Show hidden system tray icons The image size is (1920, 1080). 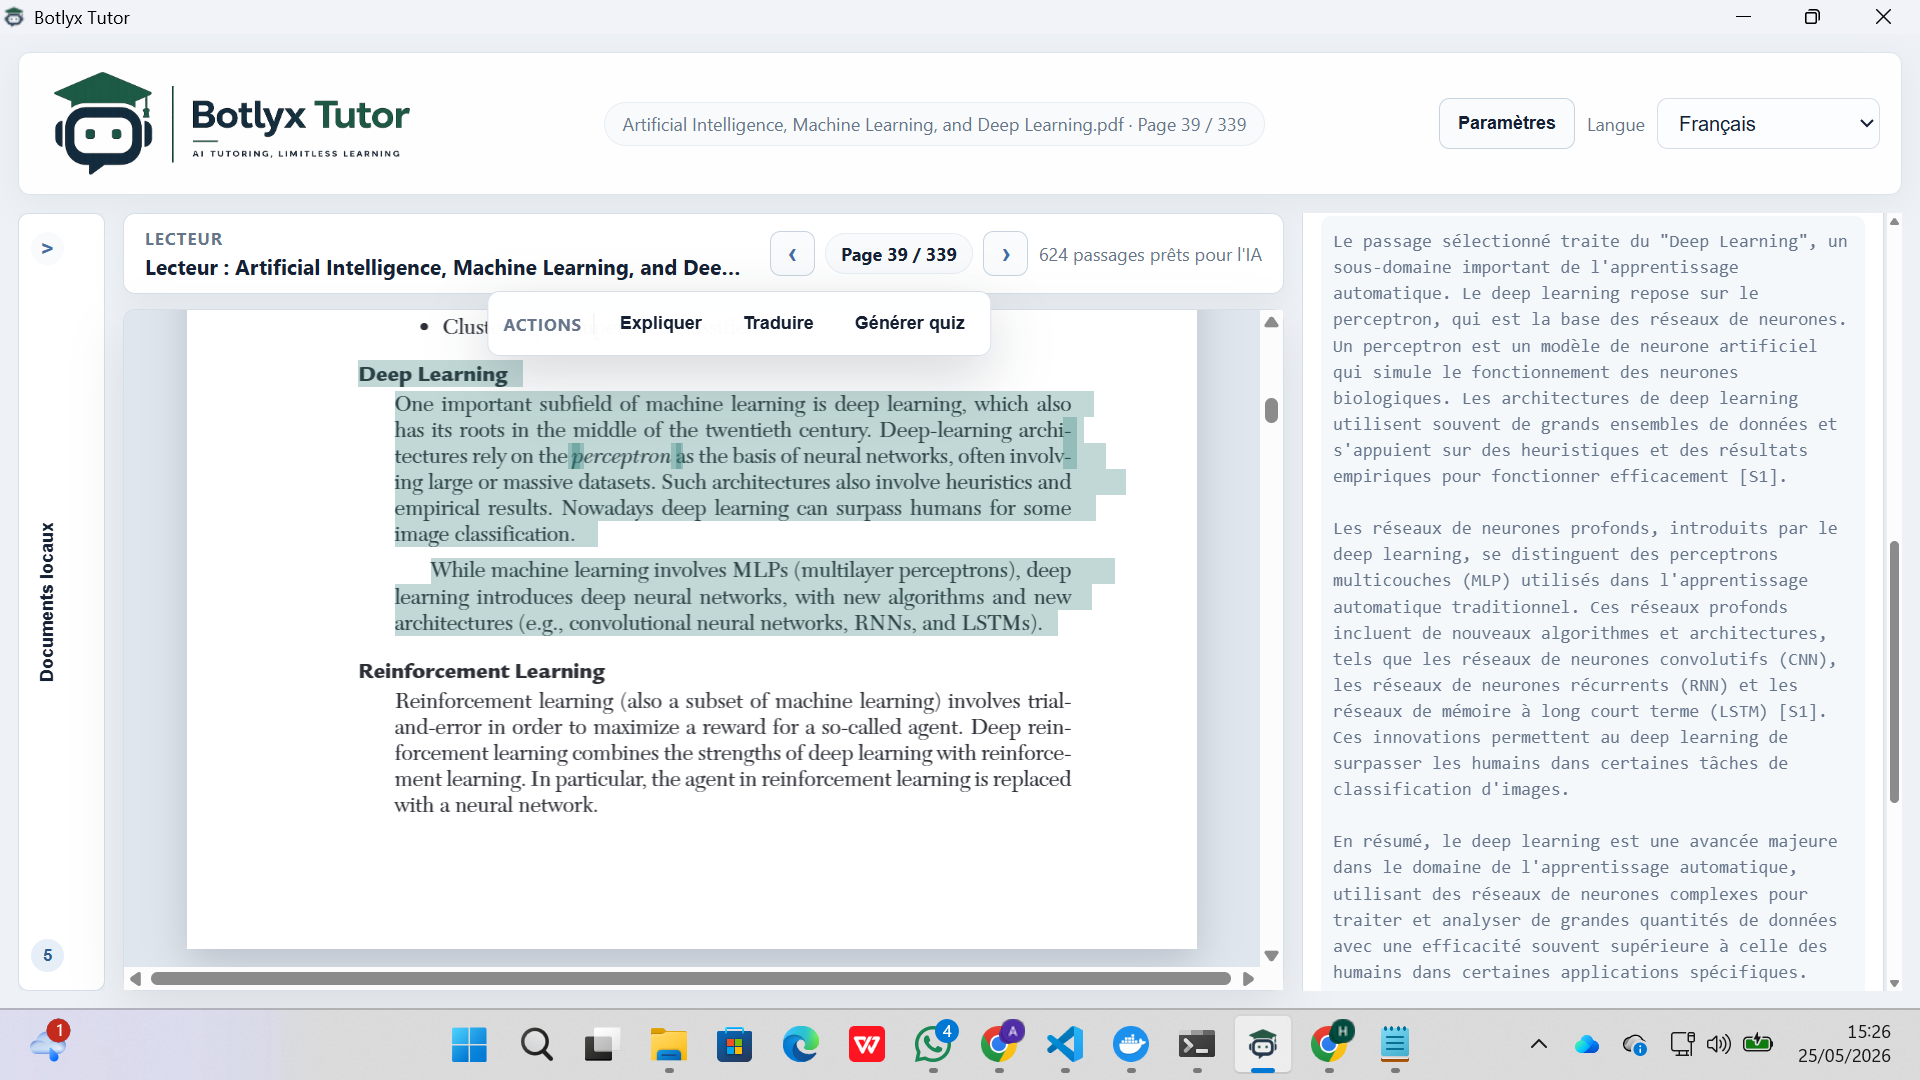[x=1539, y=1045]
